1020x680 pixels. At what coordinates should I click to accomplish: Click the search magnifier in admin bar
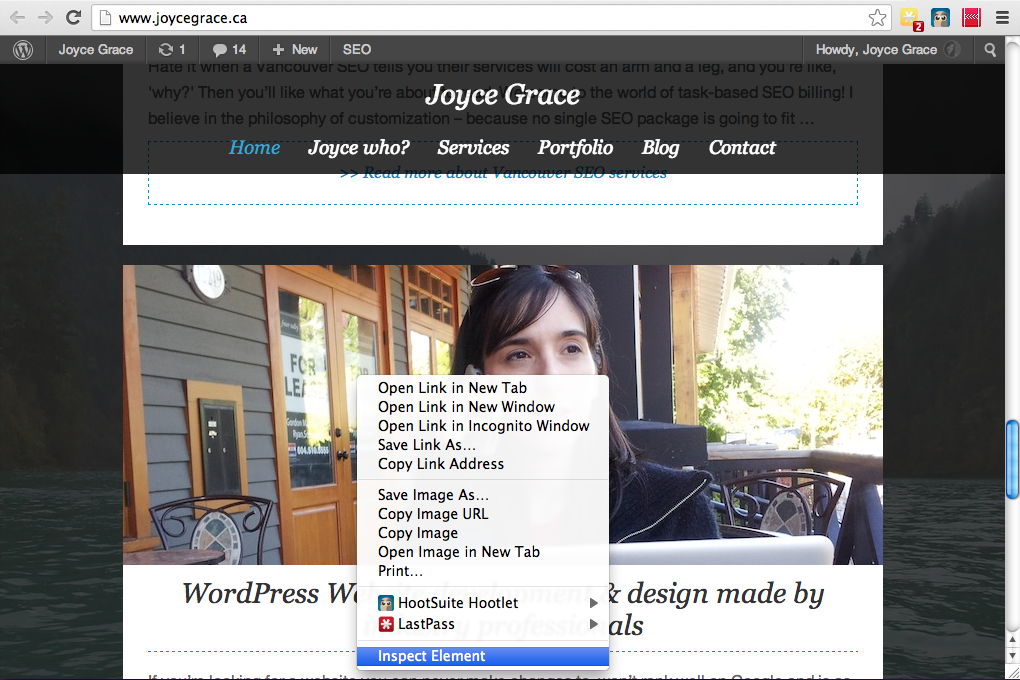point(990,49)
